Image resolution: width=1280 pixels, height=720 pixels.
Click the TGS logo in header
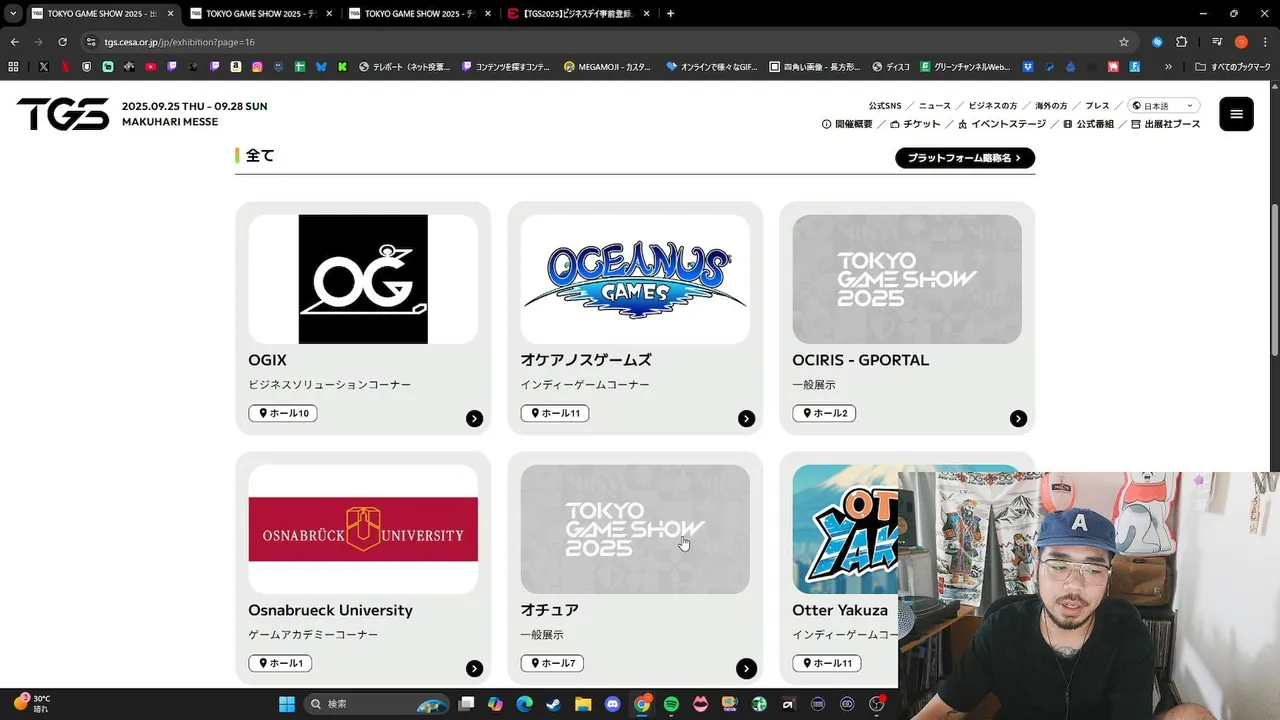(63, 114)
